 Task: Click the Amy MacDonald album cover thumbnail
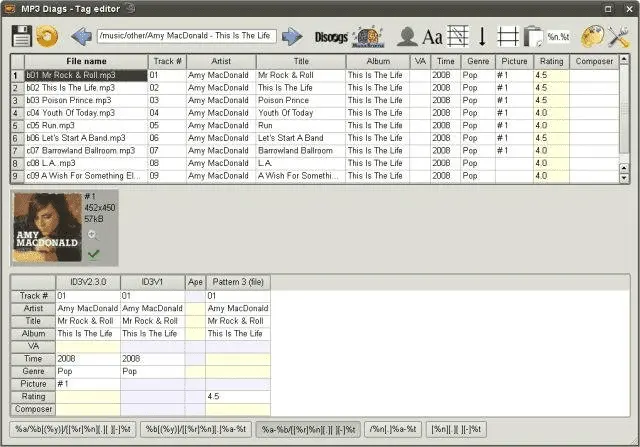[x=48, y=227]
